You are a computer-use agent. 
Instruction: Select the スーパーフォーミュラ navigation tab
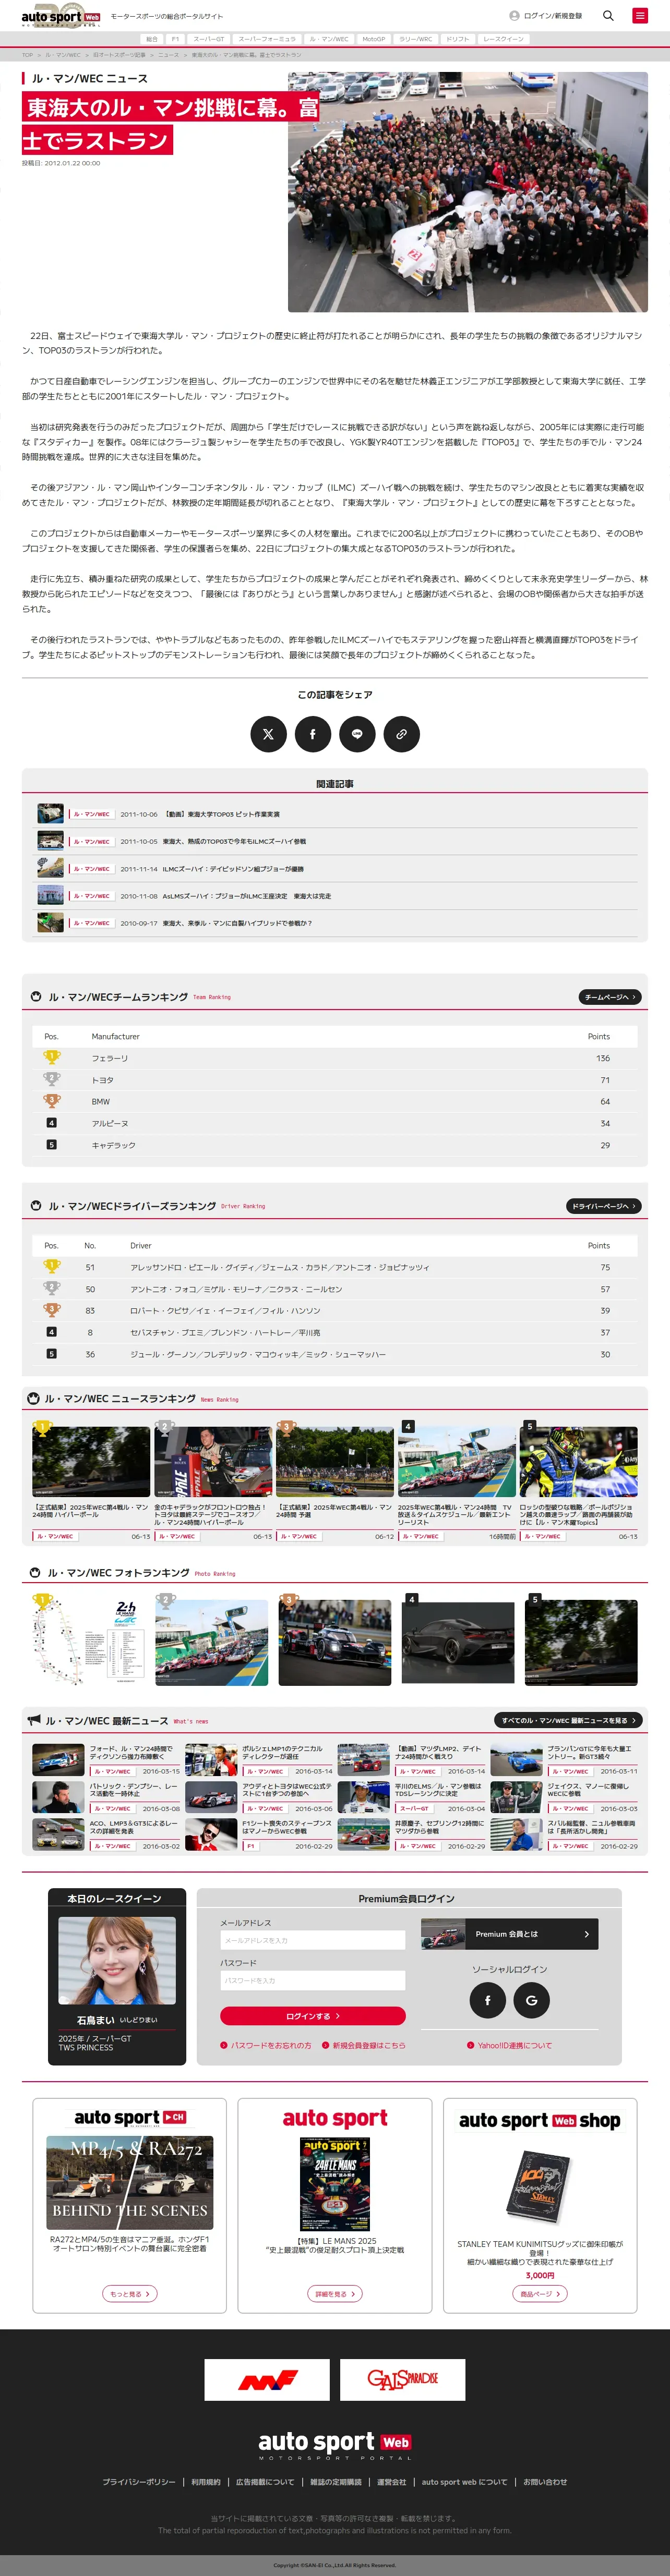click(267, 39)
